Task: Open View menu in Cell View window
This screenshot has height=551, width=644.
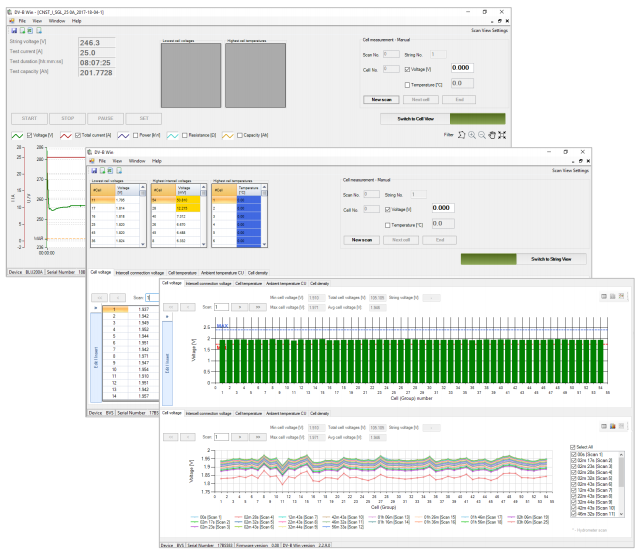Action: tap(117, 161)
